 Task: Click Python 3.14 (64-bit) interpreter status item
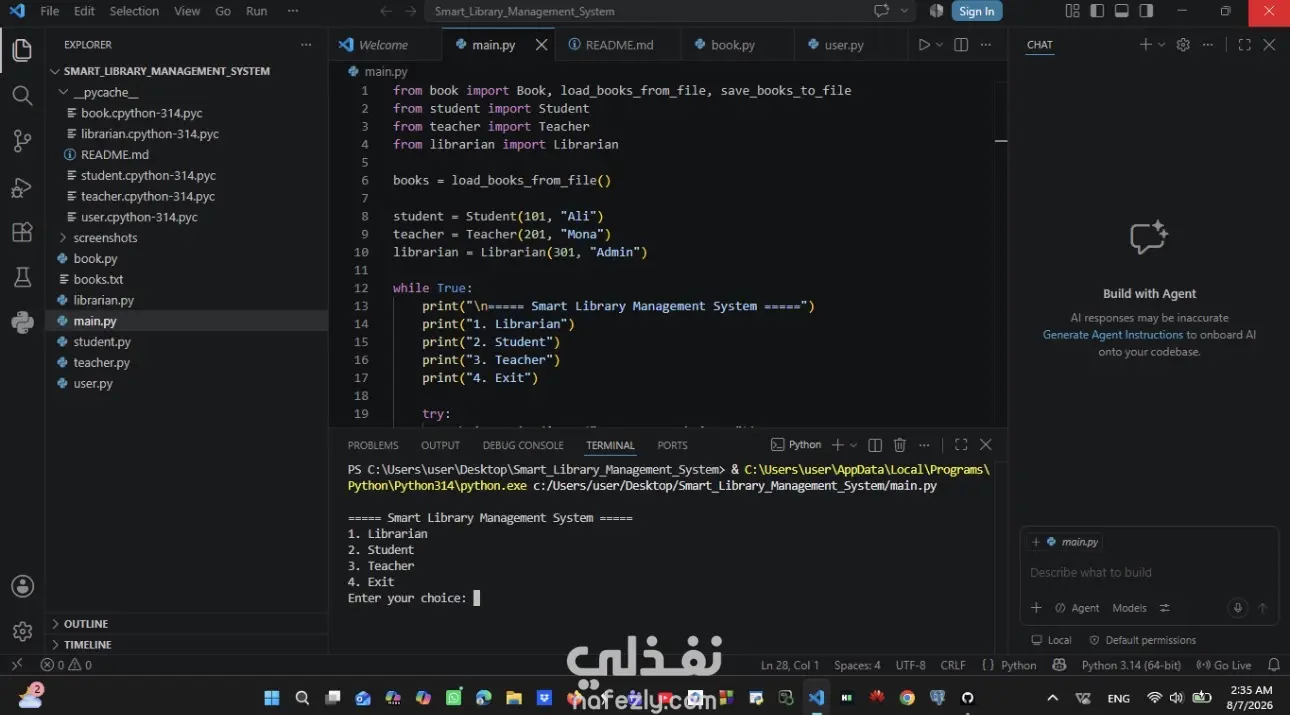click(x=1131, y=665)
